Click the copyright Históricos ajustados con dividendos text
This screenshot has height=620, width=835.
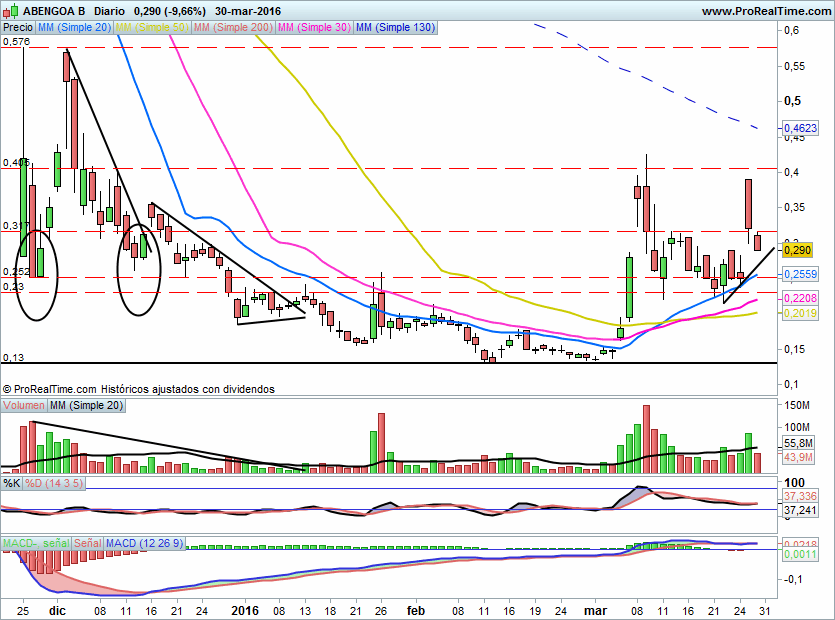click(x=138, y=389)
